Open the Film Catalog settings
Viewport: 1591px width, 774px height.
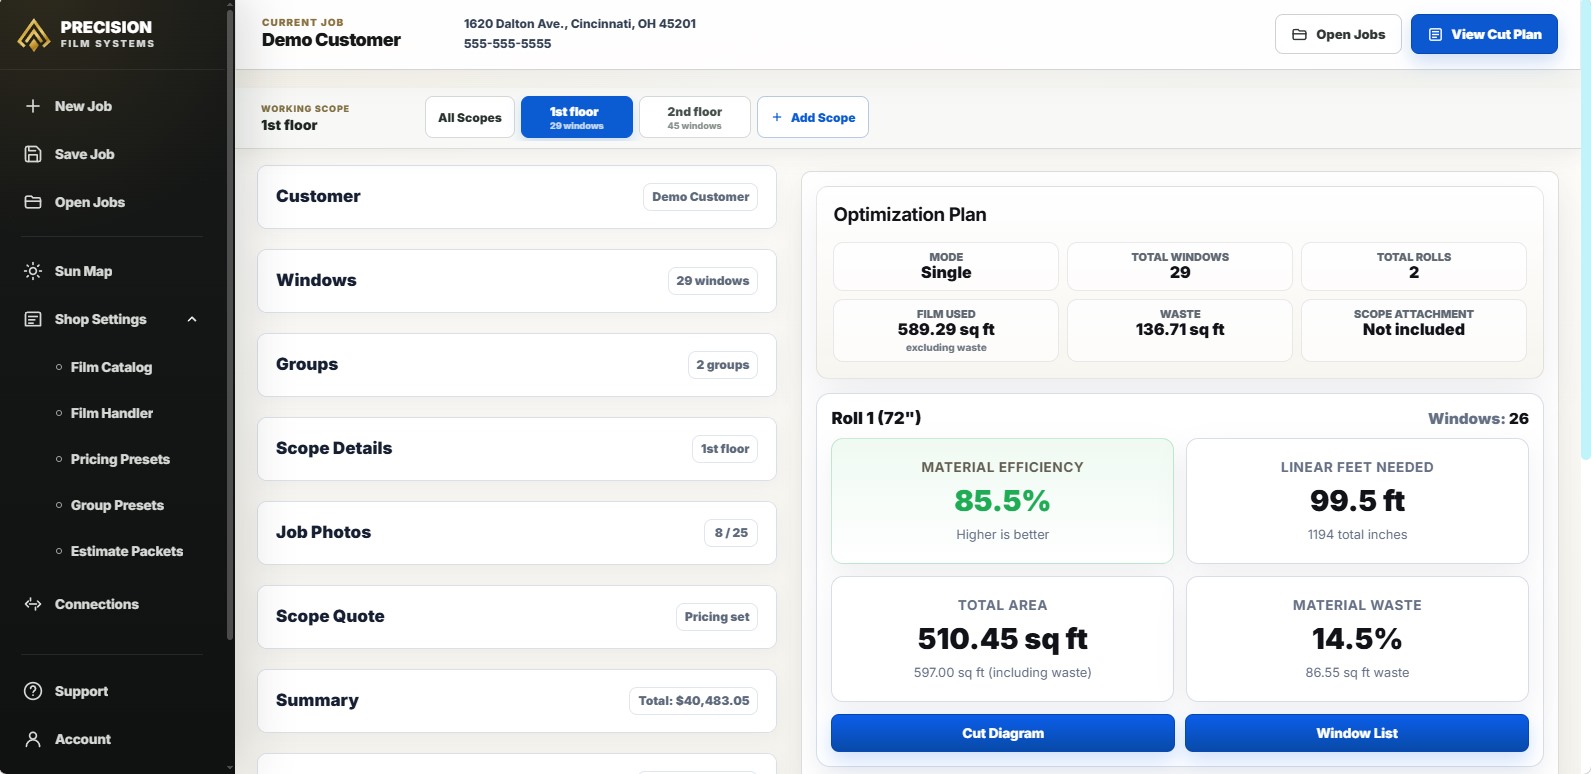[x=111, y=367]
